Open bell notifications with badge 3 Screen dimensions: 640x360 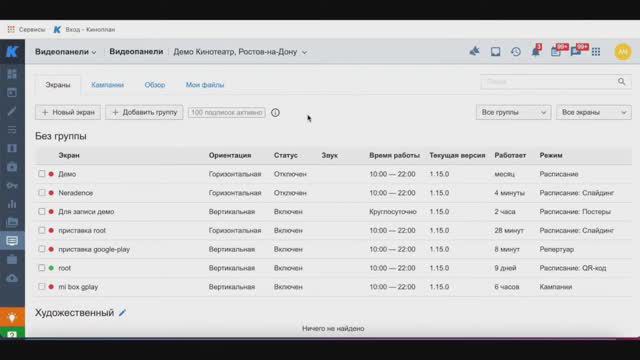536,51
